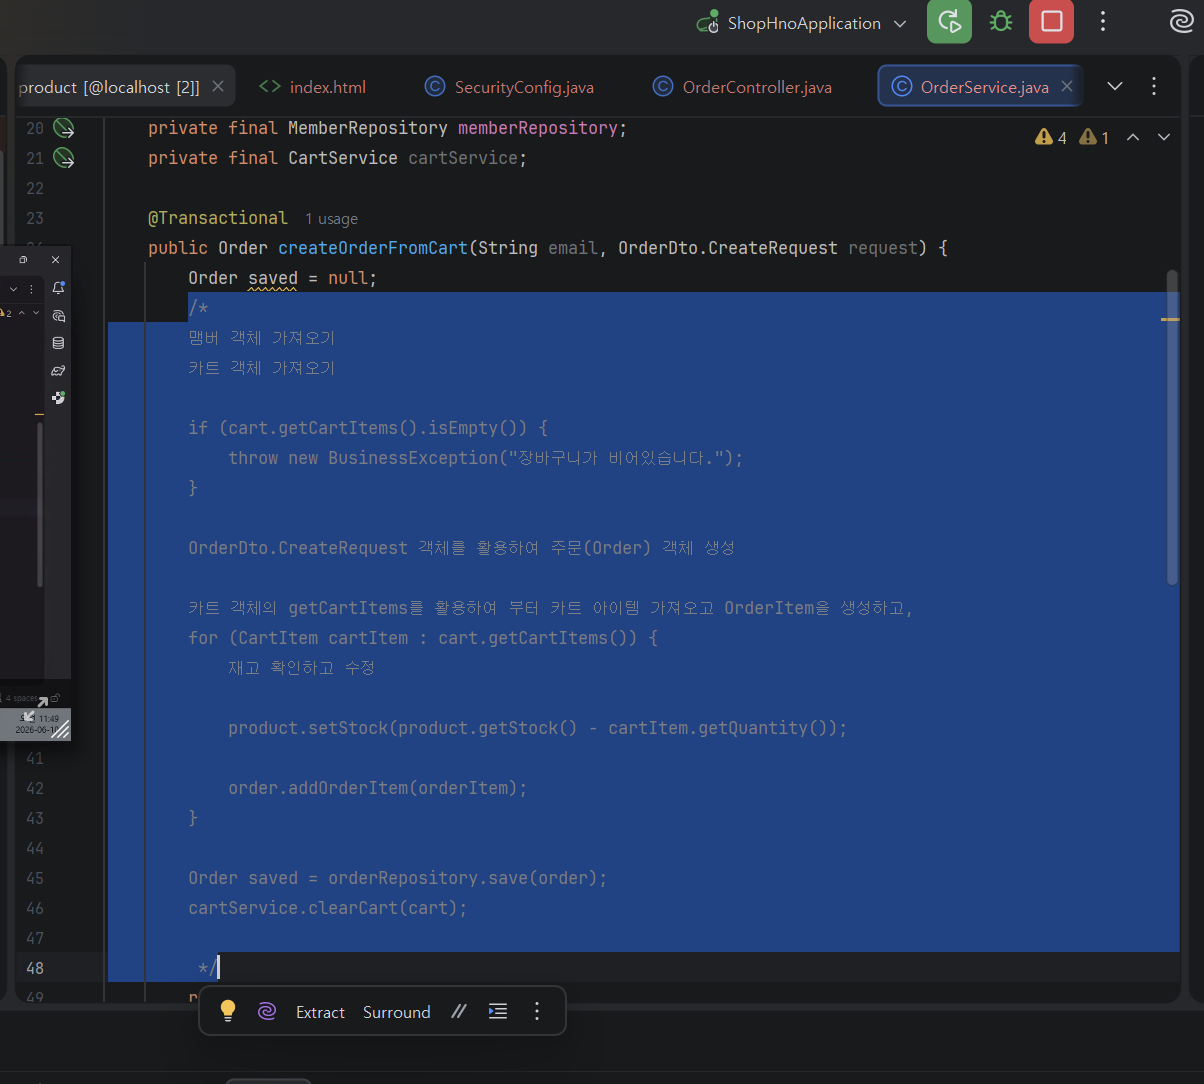This screenshot has height=1084, width=1204.
Task: Open the index.html editor tab
Action: (x=312, y=87)
